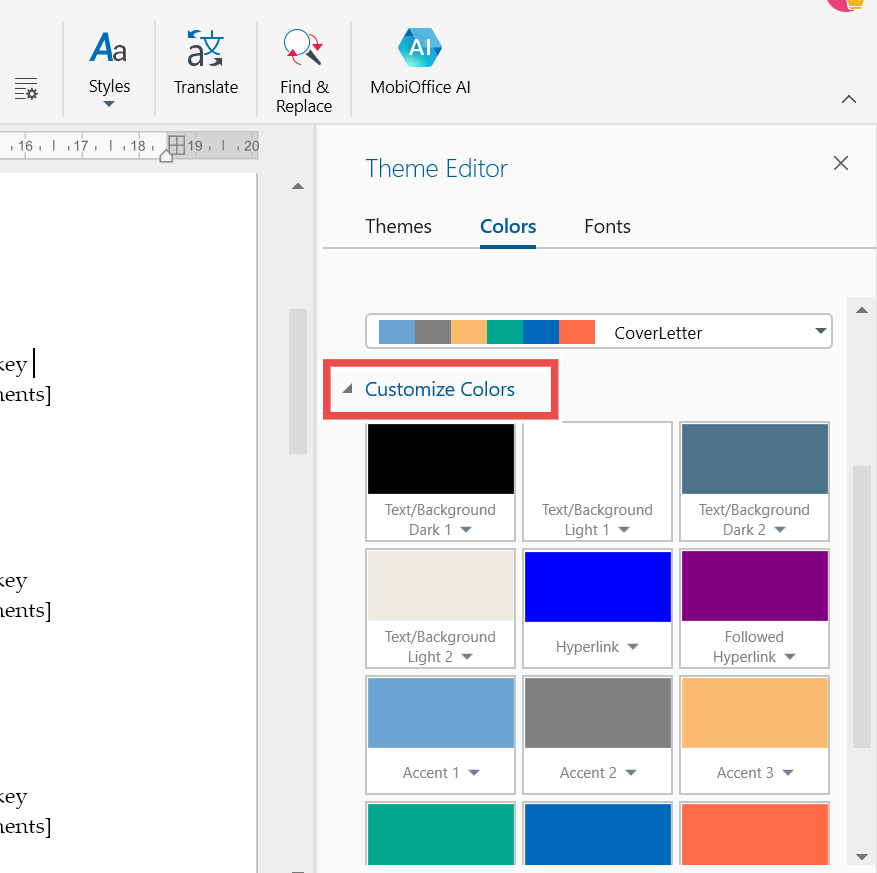The image size is (877, 873).
Task: Click the Text/Background Light 1 white swatch
Action: pyautogui.click(x=597, y=459)
